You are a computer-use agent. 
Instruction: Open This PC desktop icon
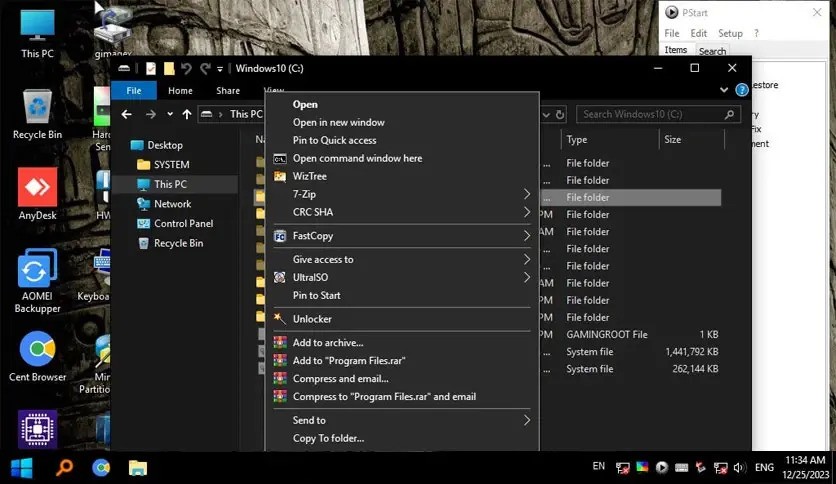pyautogui.click(x=37, y=34)
